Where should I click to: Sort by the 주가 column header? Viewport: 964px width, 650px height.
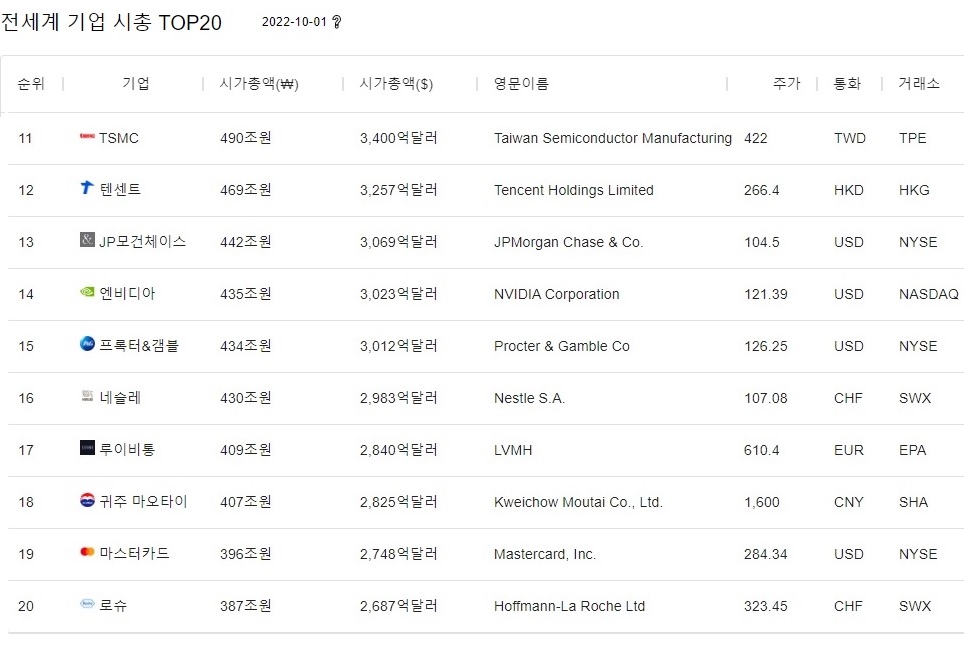(x=786, y=84)
